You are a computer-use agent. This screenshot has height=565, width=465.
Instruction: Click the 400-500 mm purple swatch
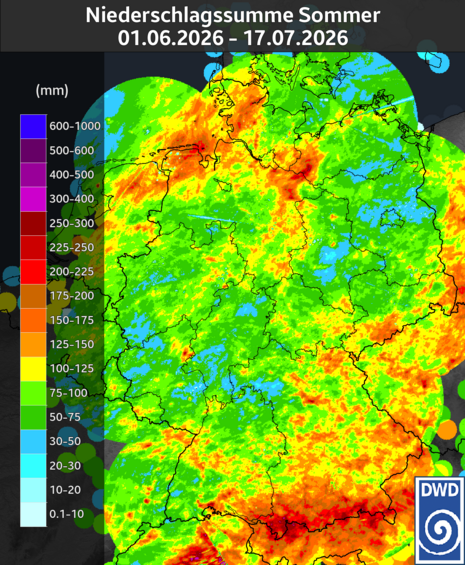pyautogui.click(x=33, y=175)
